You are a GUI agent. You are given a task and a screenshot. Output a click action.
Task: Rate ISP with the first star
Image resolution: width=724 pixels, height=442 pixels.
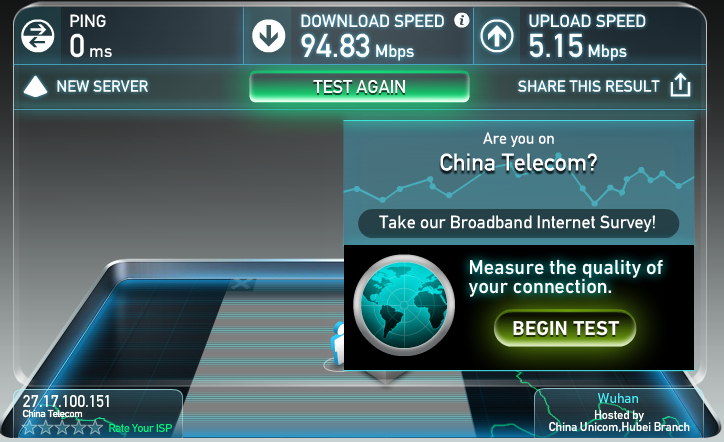pyautogui.click(x=30, y=427)
